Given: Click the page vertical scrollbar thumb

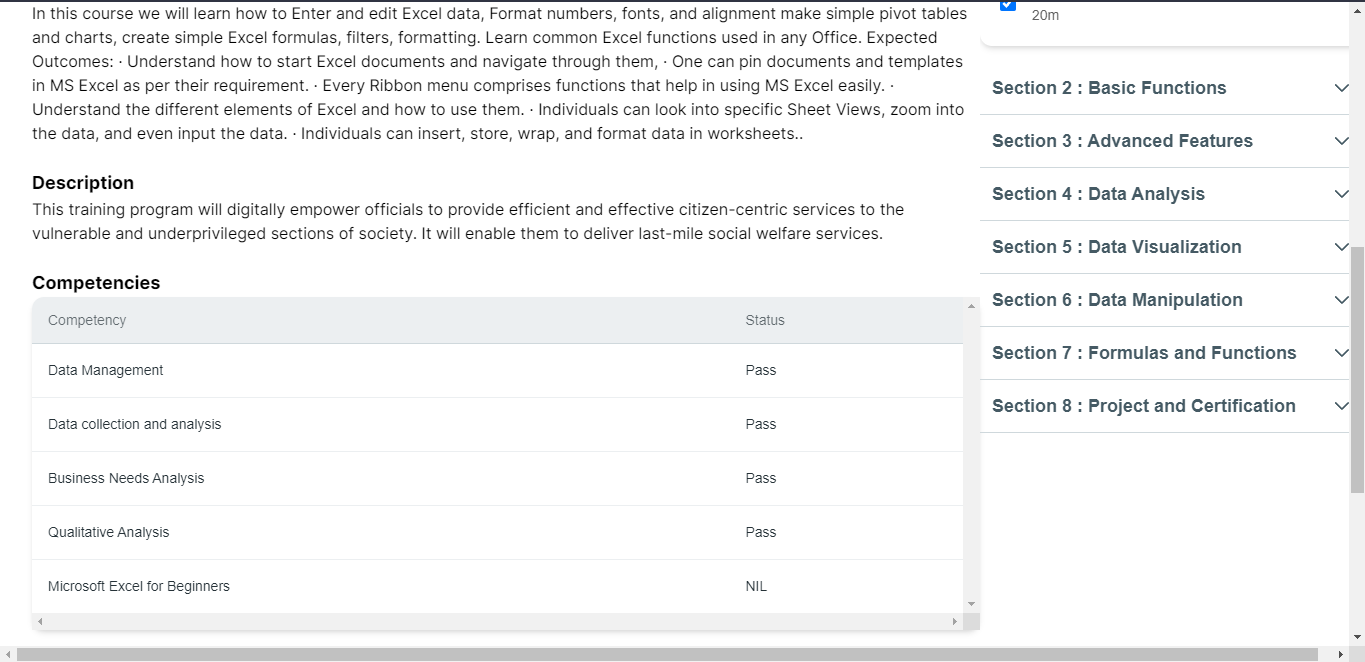Looking at the screenshot, I should [1357, 370].
